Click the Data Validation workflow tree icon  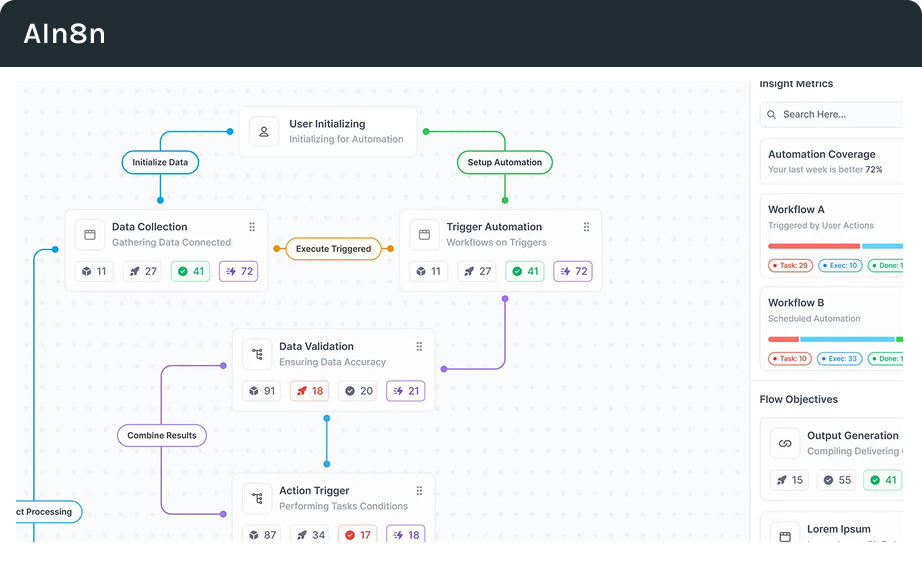(x=258, y=354)
